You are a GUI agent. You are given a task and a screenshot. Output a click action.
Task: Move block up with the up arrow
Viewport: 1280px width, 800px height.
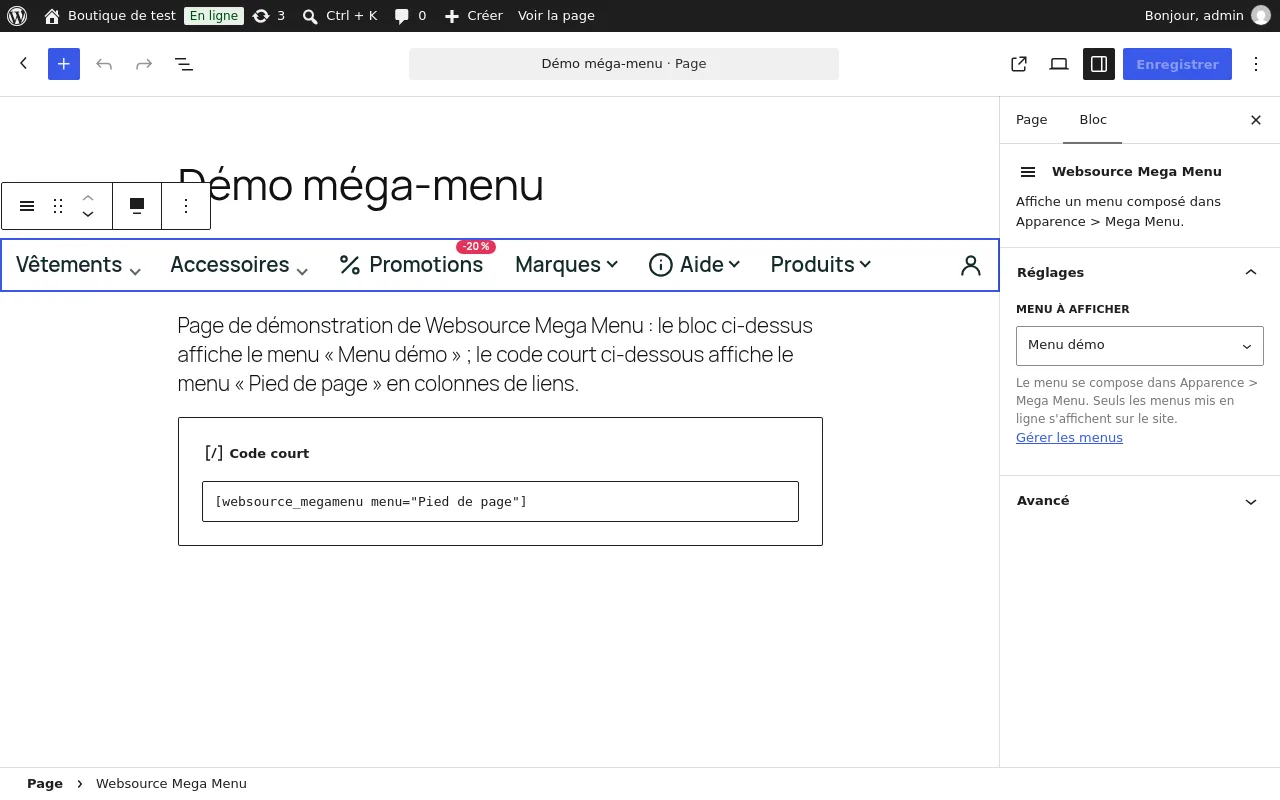tap(88, 197)
